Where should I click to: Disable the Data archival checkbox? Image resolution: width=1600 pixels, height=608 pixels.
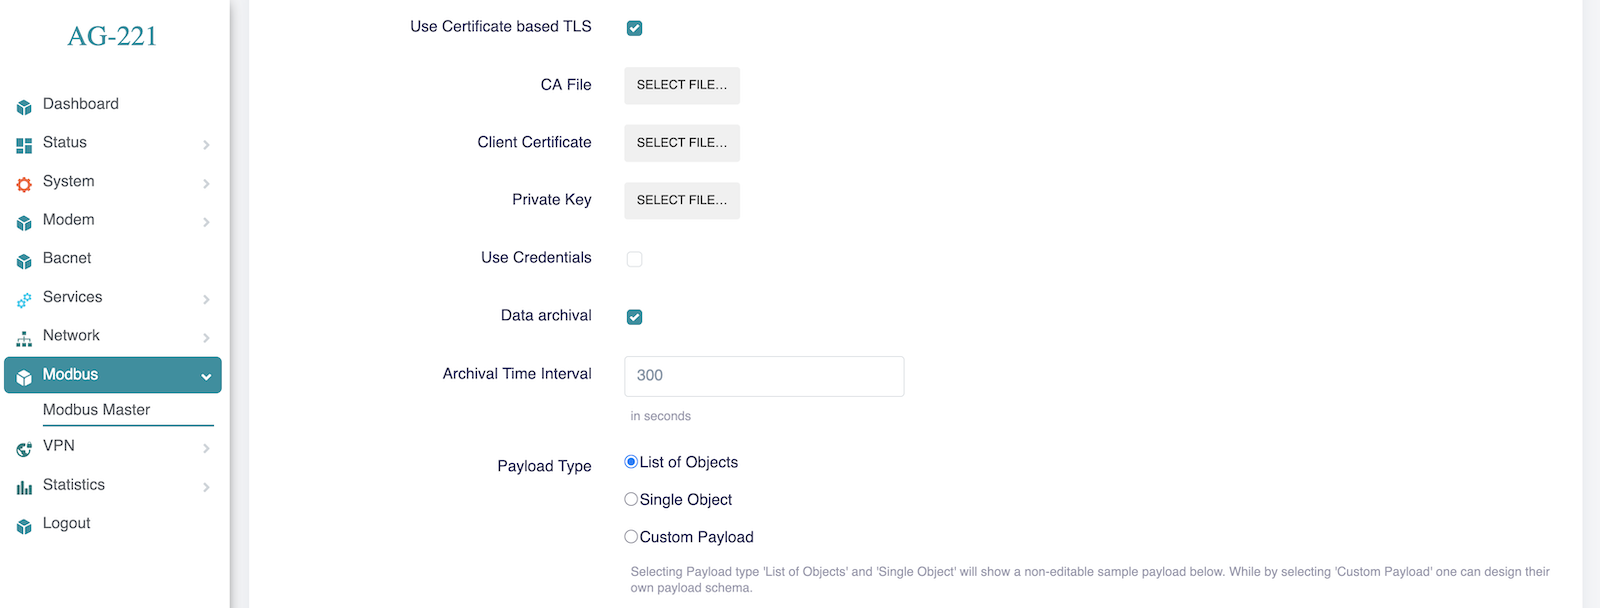[634, 316]
